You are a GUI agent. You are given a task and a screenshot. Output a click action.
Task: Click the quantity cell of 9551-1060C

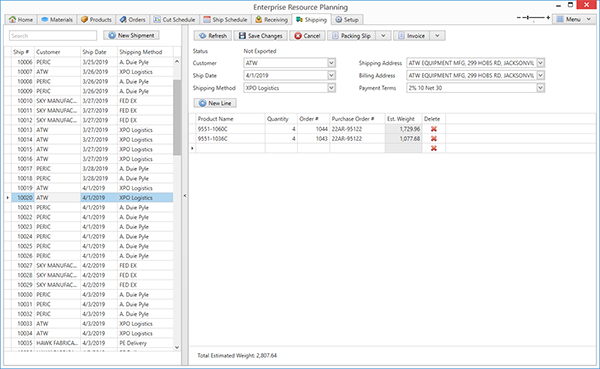tap(281, 129)
